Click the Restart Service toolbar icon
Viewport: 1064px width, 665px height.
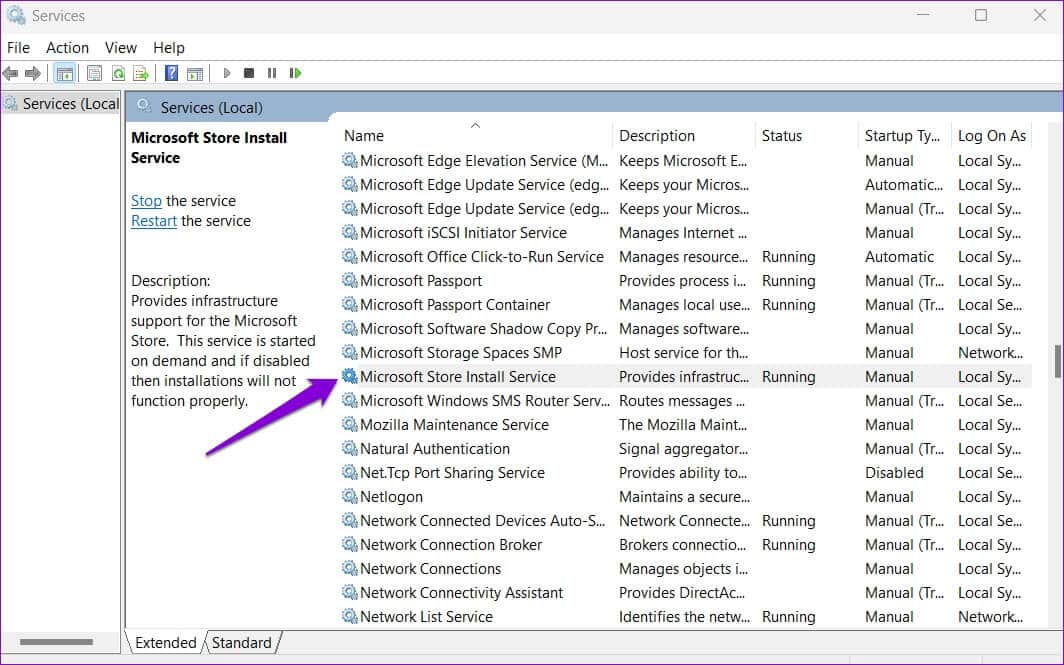[295, 73]
